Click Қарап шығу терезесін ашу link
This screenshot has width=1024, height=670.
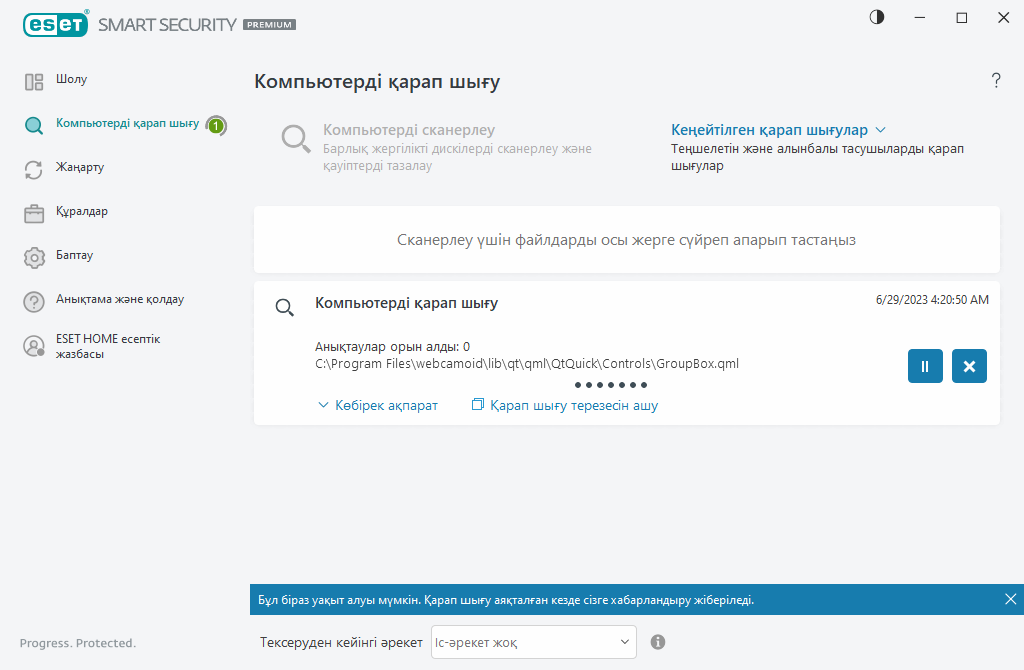click(565, 405)
